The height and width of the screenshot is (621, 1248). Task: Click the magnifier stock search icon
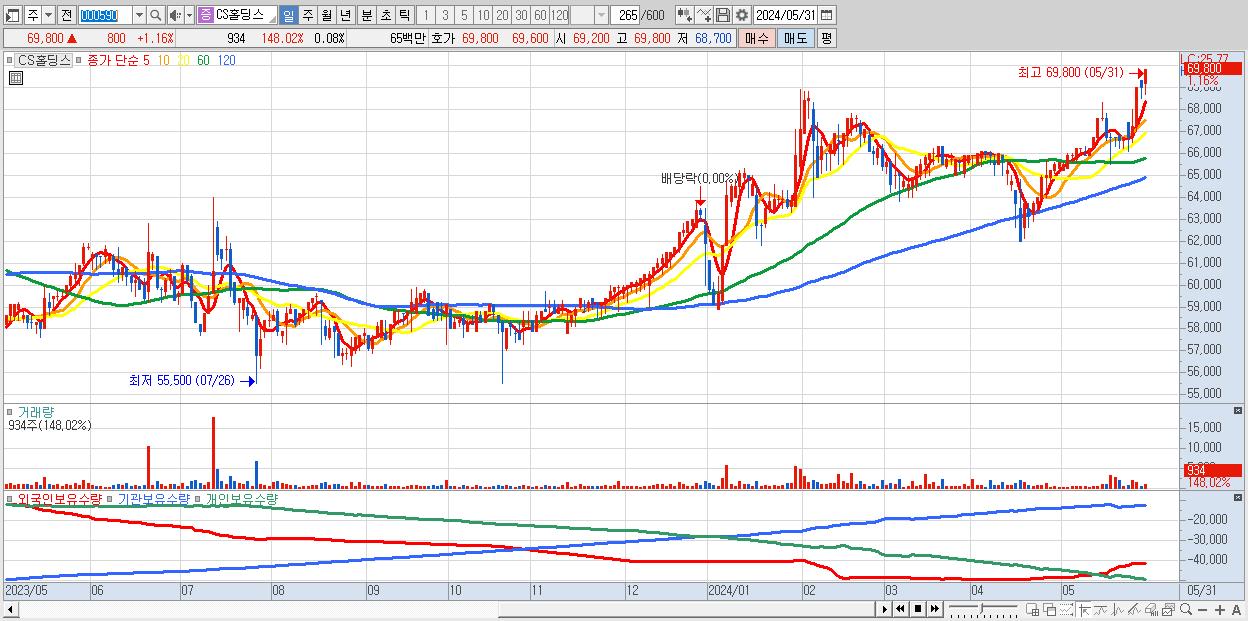pyautogui.click(x=156, y=15)
